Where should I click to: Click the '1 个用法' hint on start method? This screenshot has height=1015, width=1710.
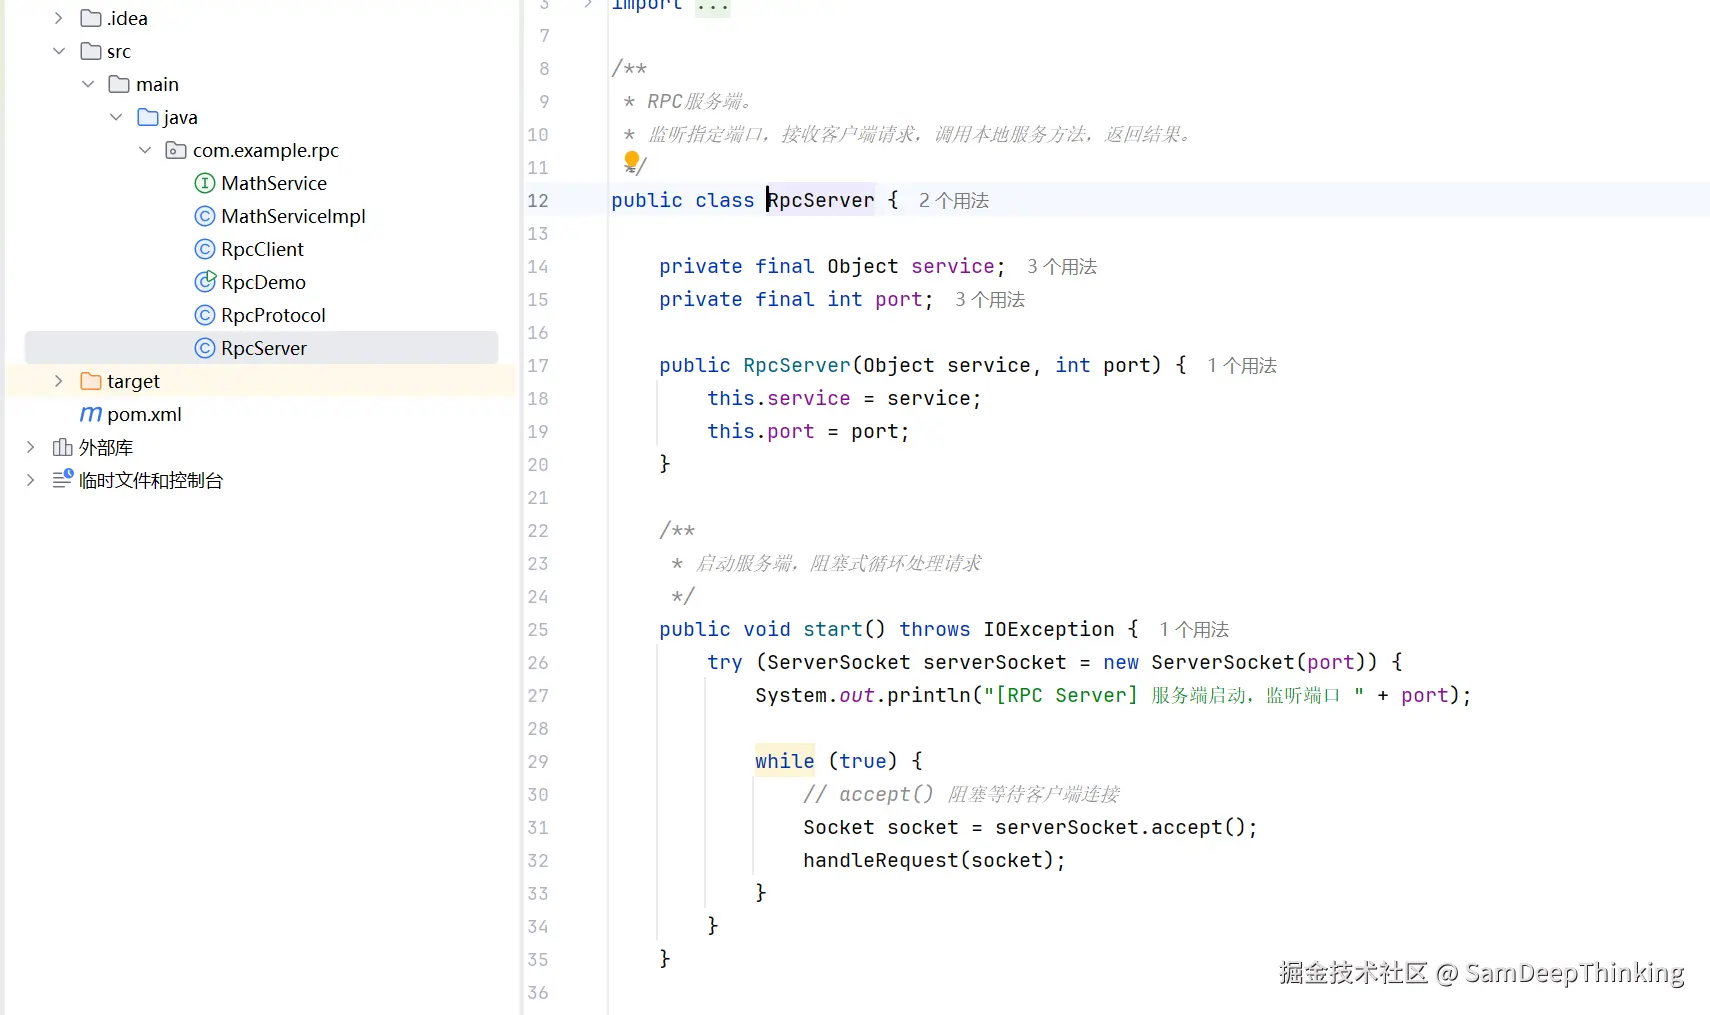click(x=1194, y=629)
